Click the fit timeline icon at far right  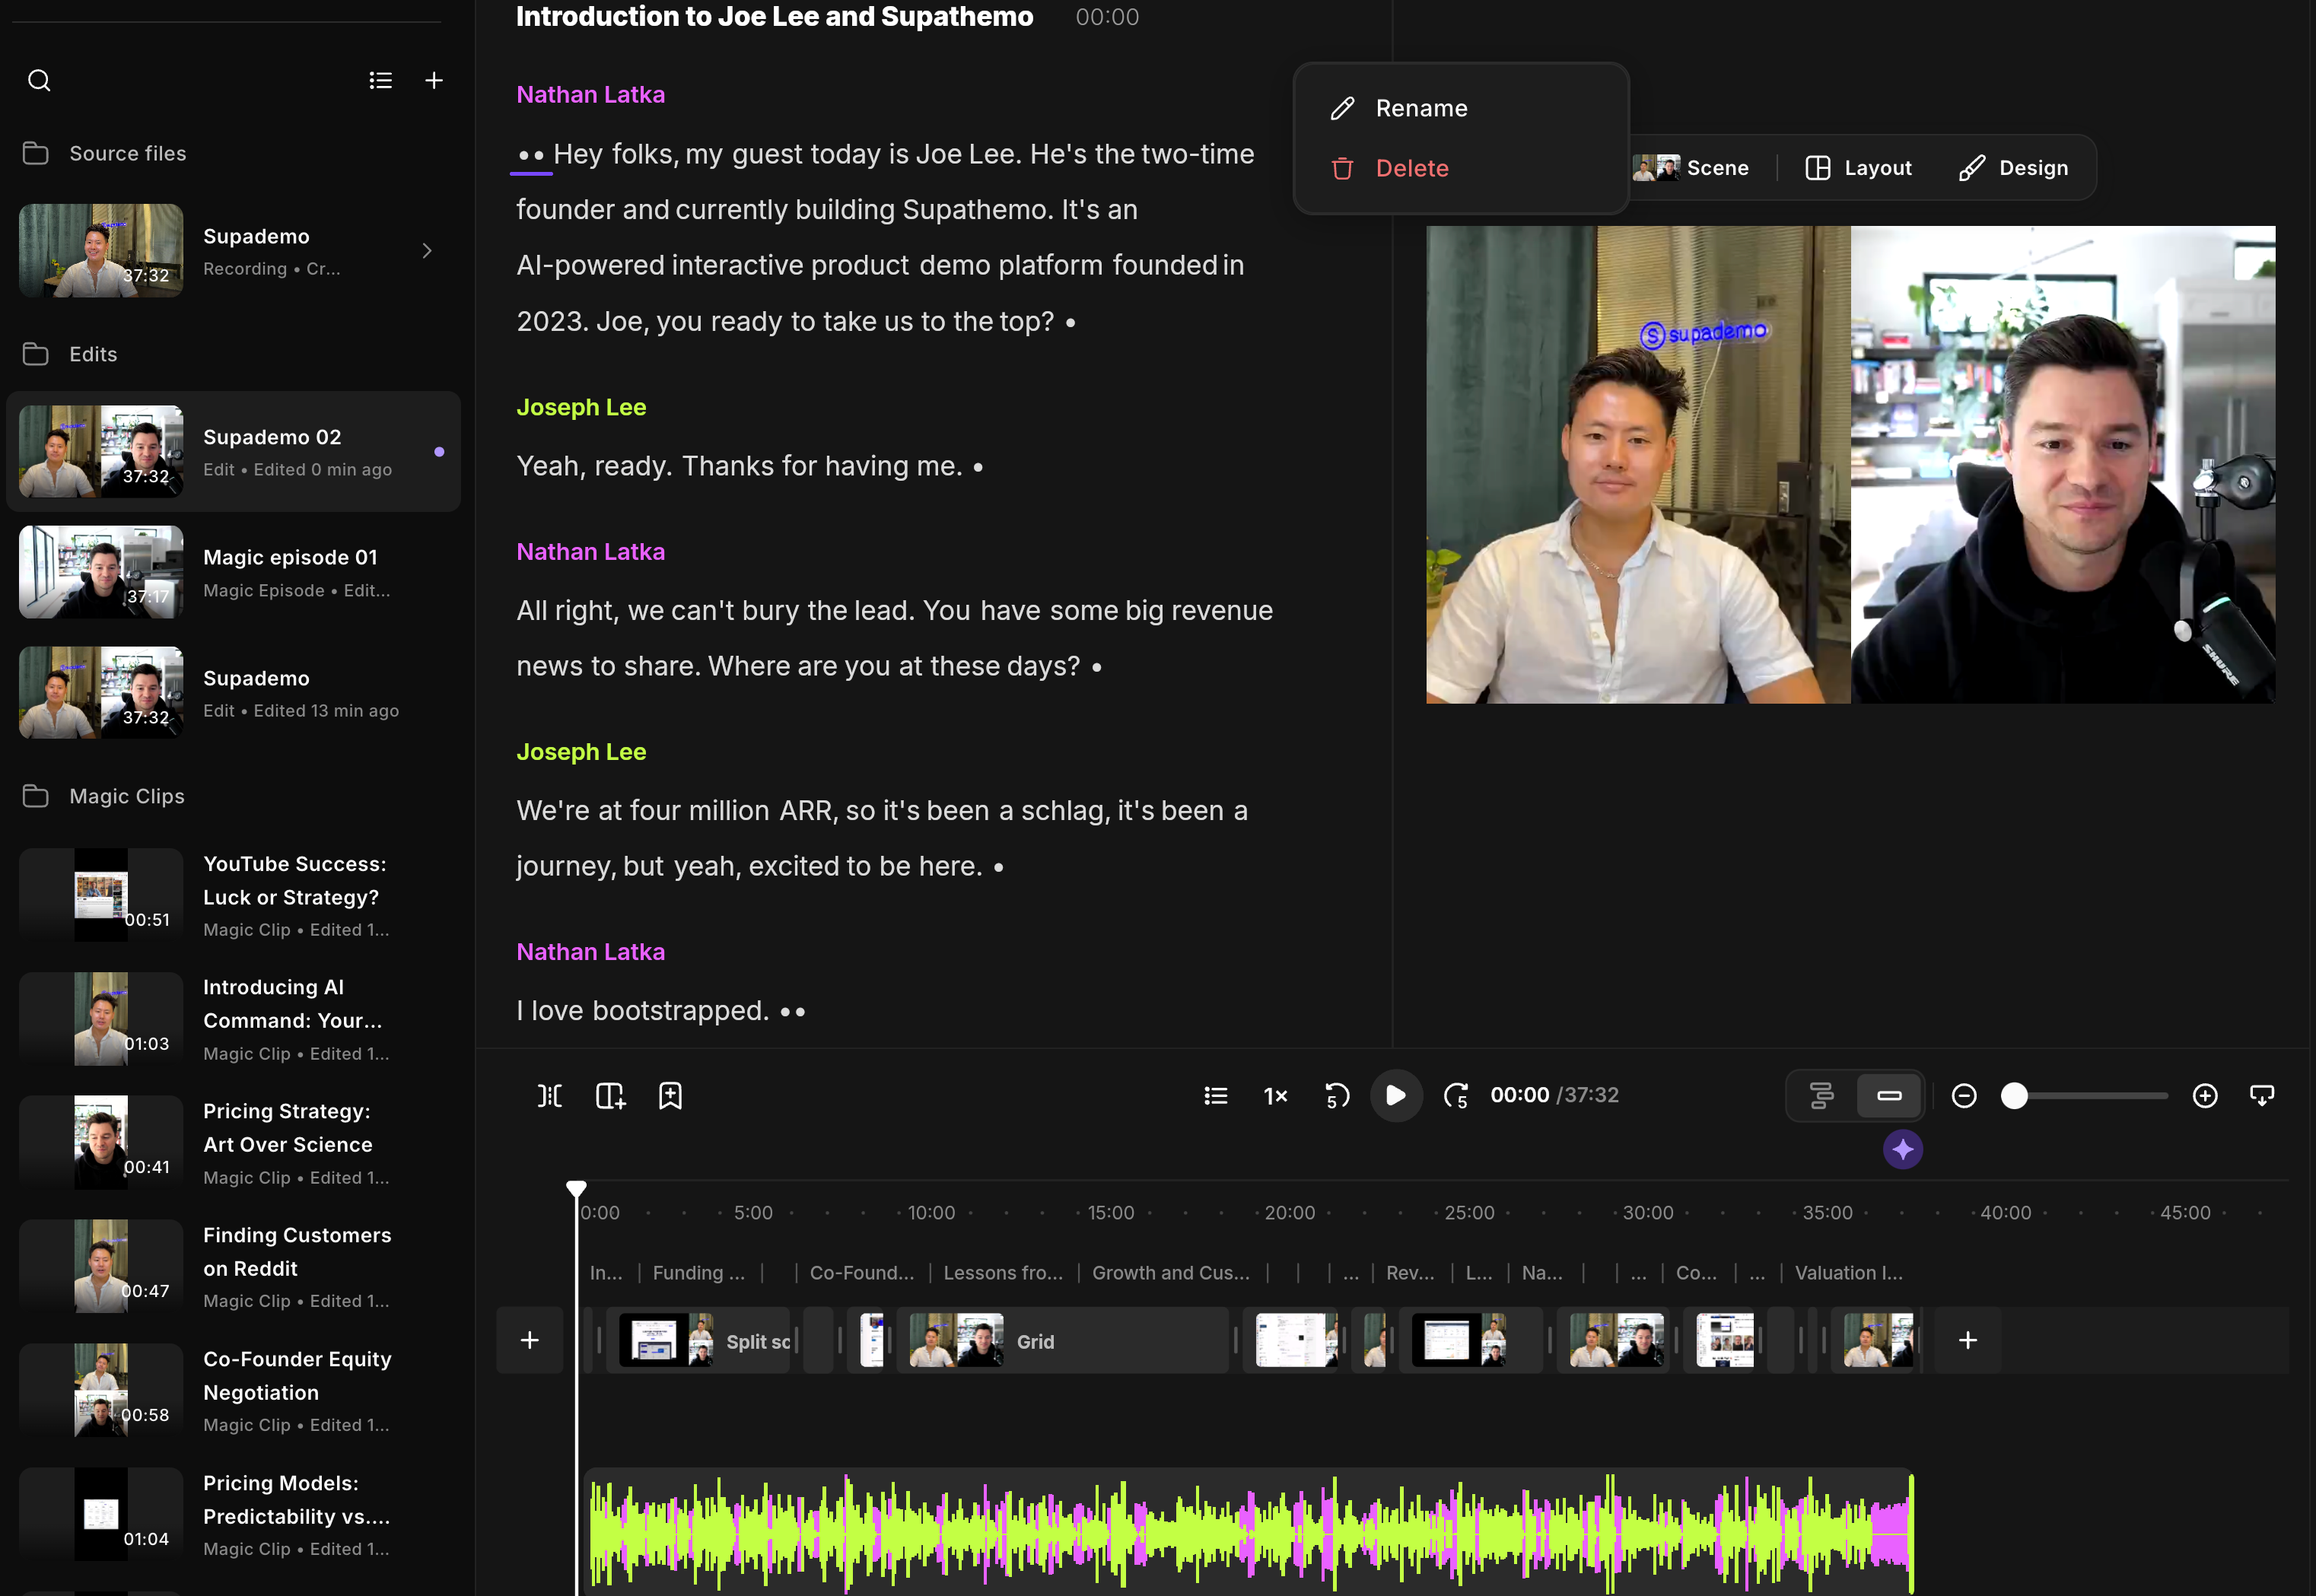(x=2262, y=1096)
